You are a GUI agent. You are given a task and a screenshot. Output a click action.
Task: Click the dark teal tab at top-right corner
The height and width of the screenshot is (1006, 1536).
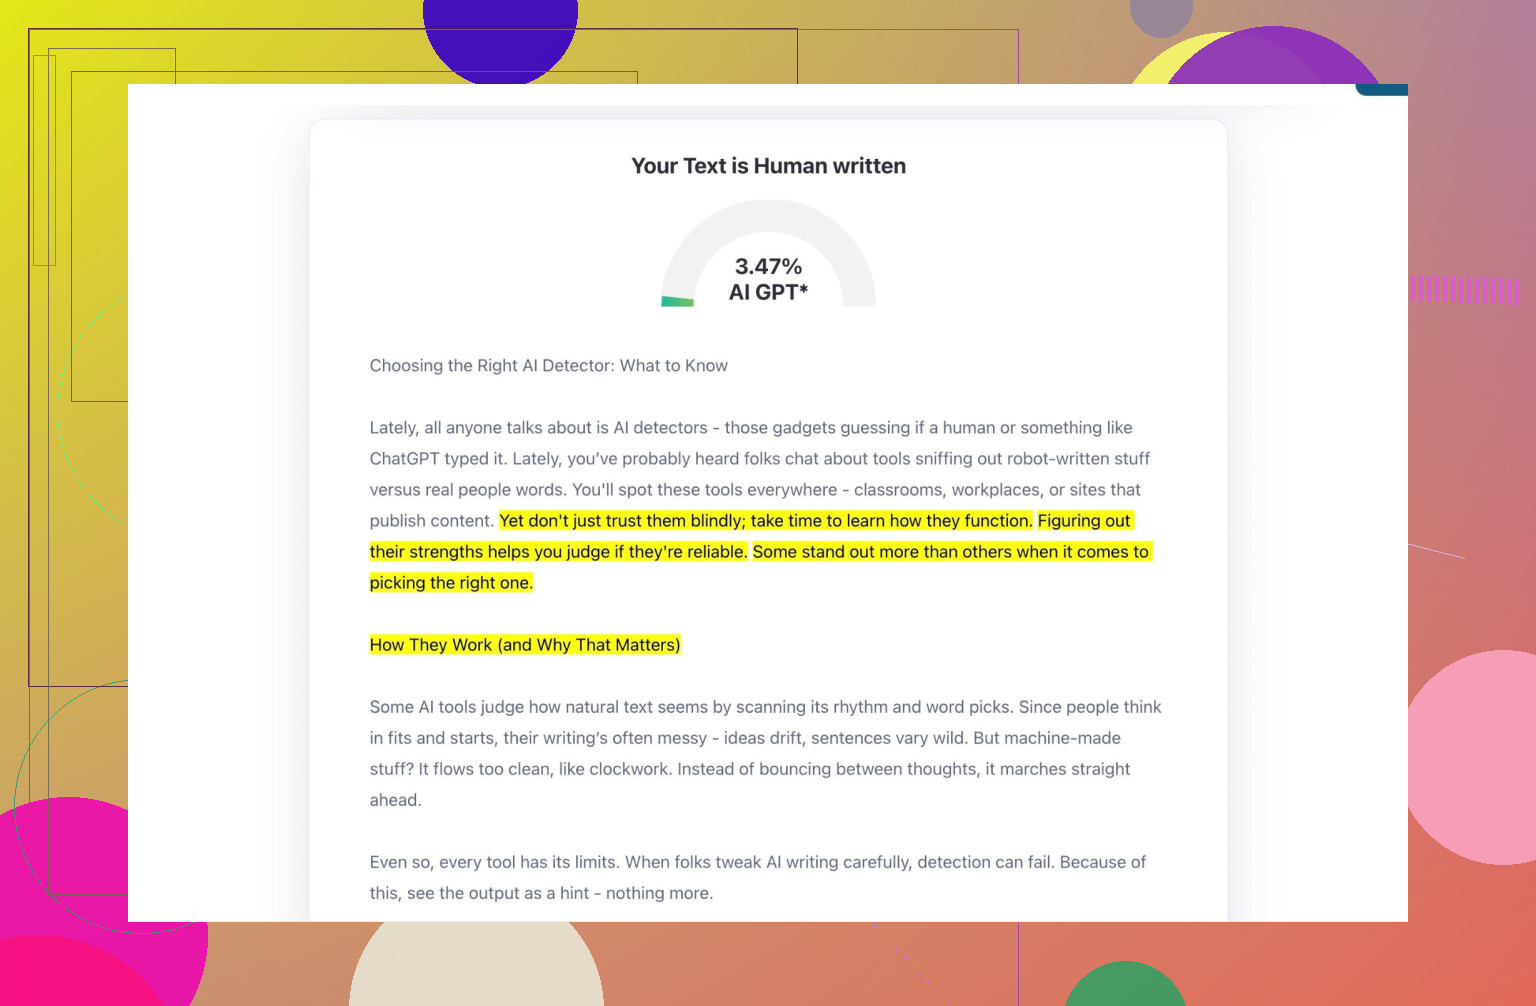(x=1383, y=89)
